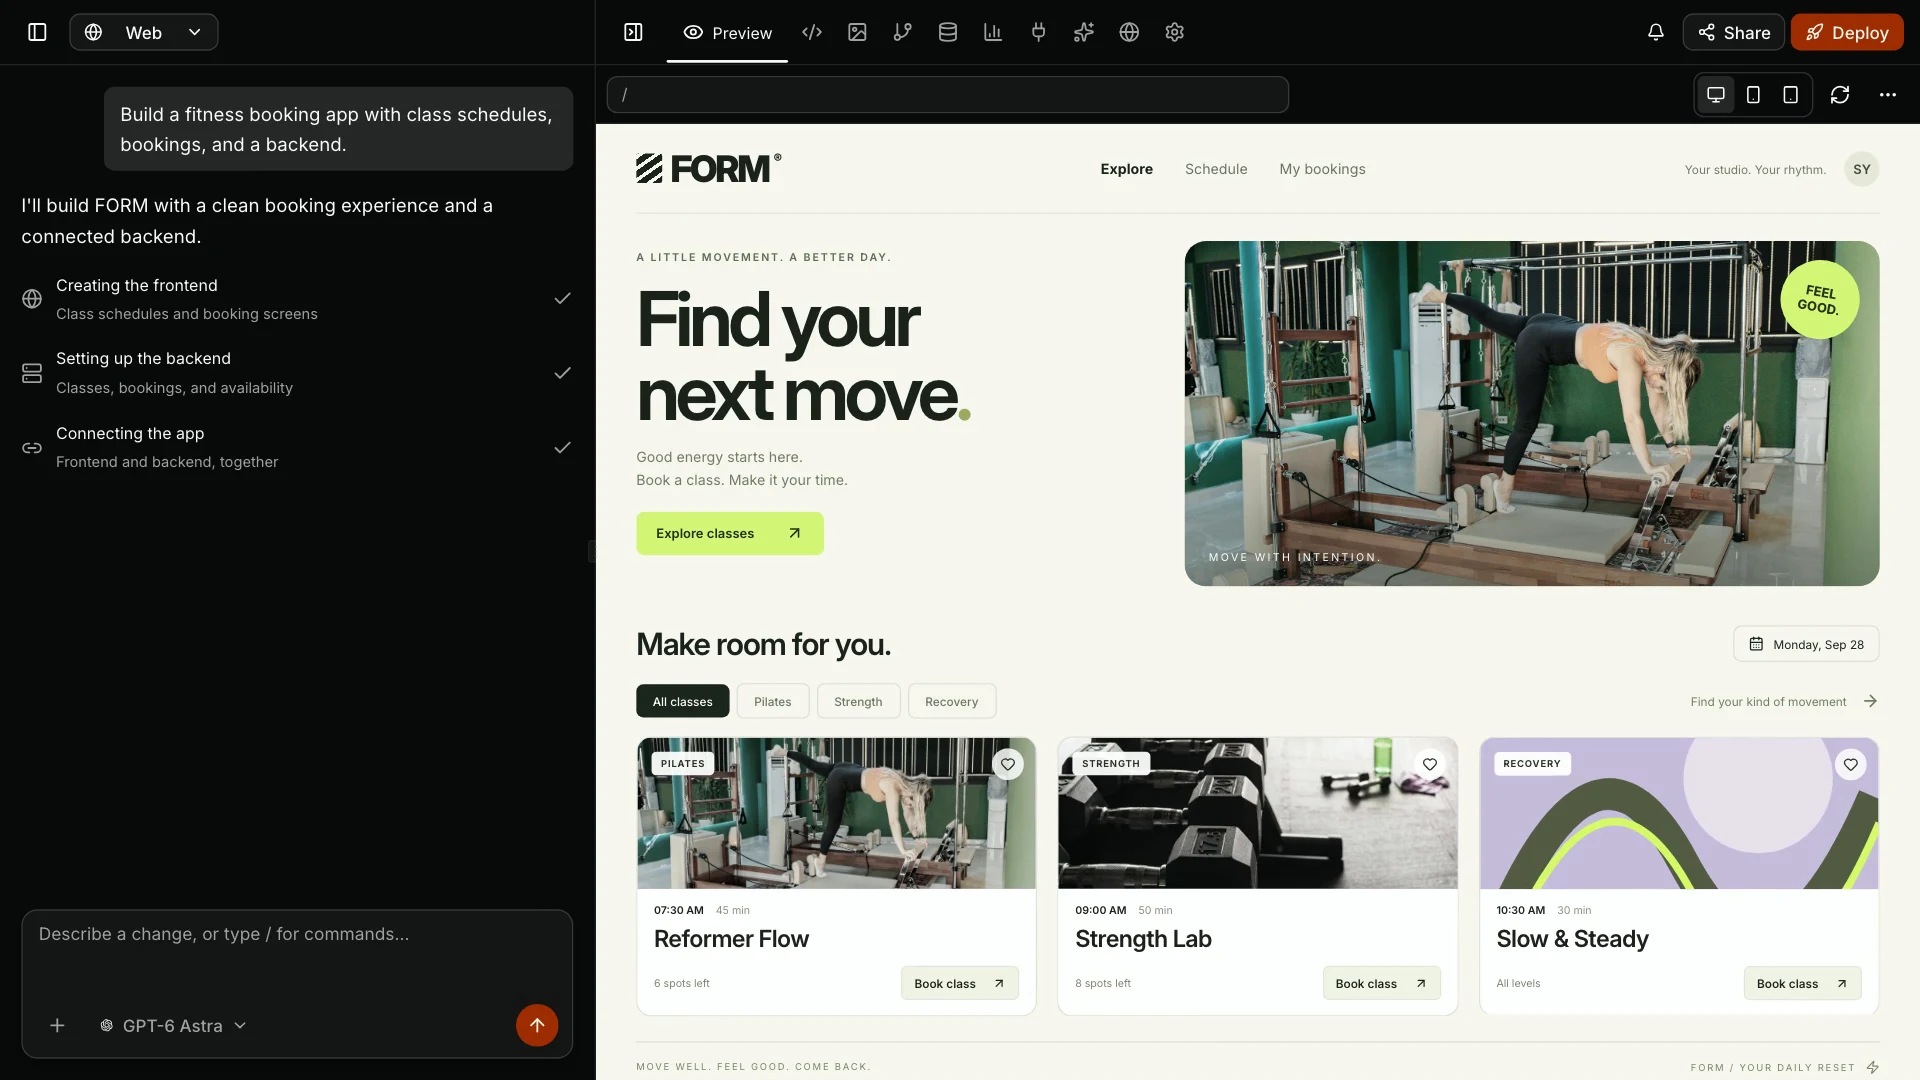Toggle the left sidebar panel icon
The width and height of the screenshot is (1920, 1080).
[x=37, y=32]
